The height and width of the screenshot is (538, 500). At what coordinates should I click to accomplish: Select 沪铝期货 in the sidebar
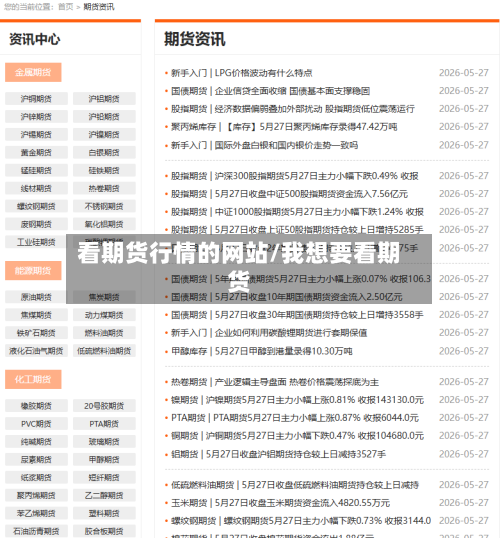pyautogui.click(x=104, y=99)
